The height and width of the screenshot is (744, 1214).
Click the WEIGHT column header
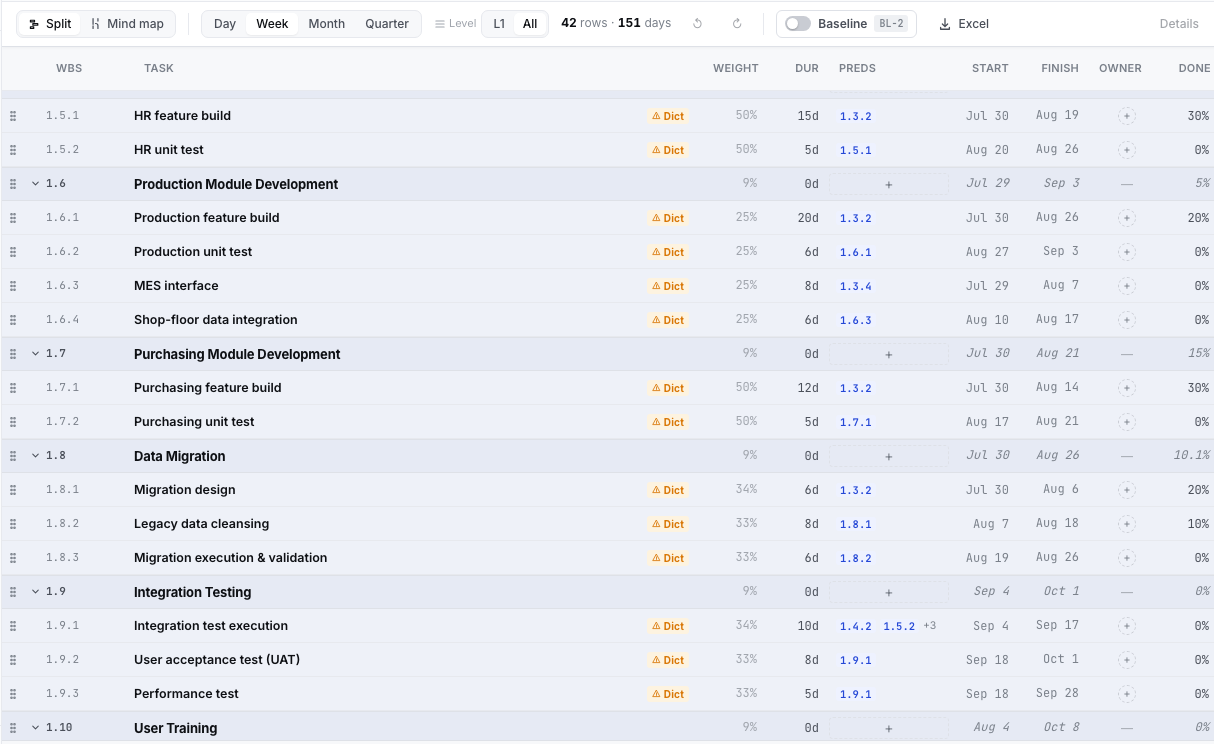736,68
